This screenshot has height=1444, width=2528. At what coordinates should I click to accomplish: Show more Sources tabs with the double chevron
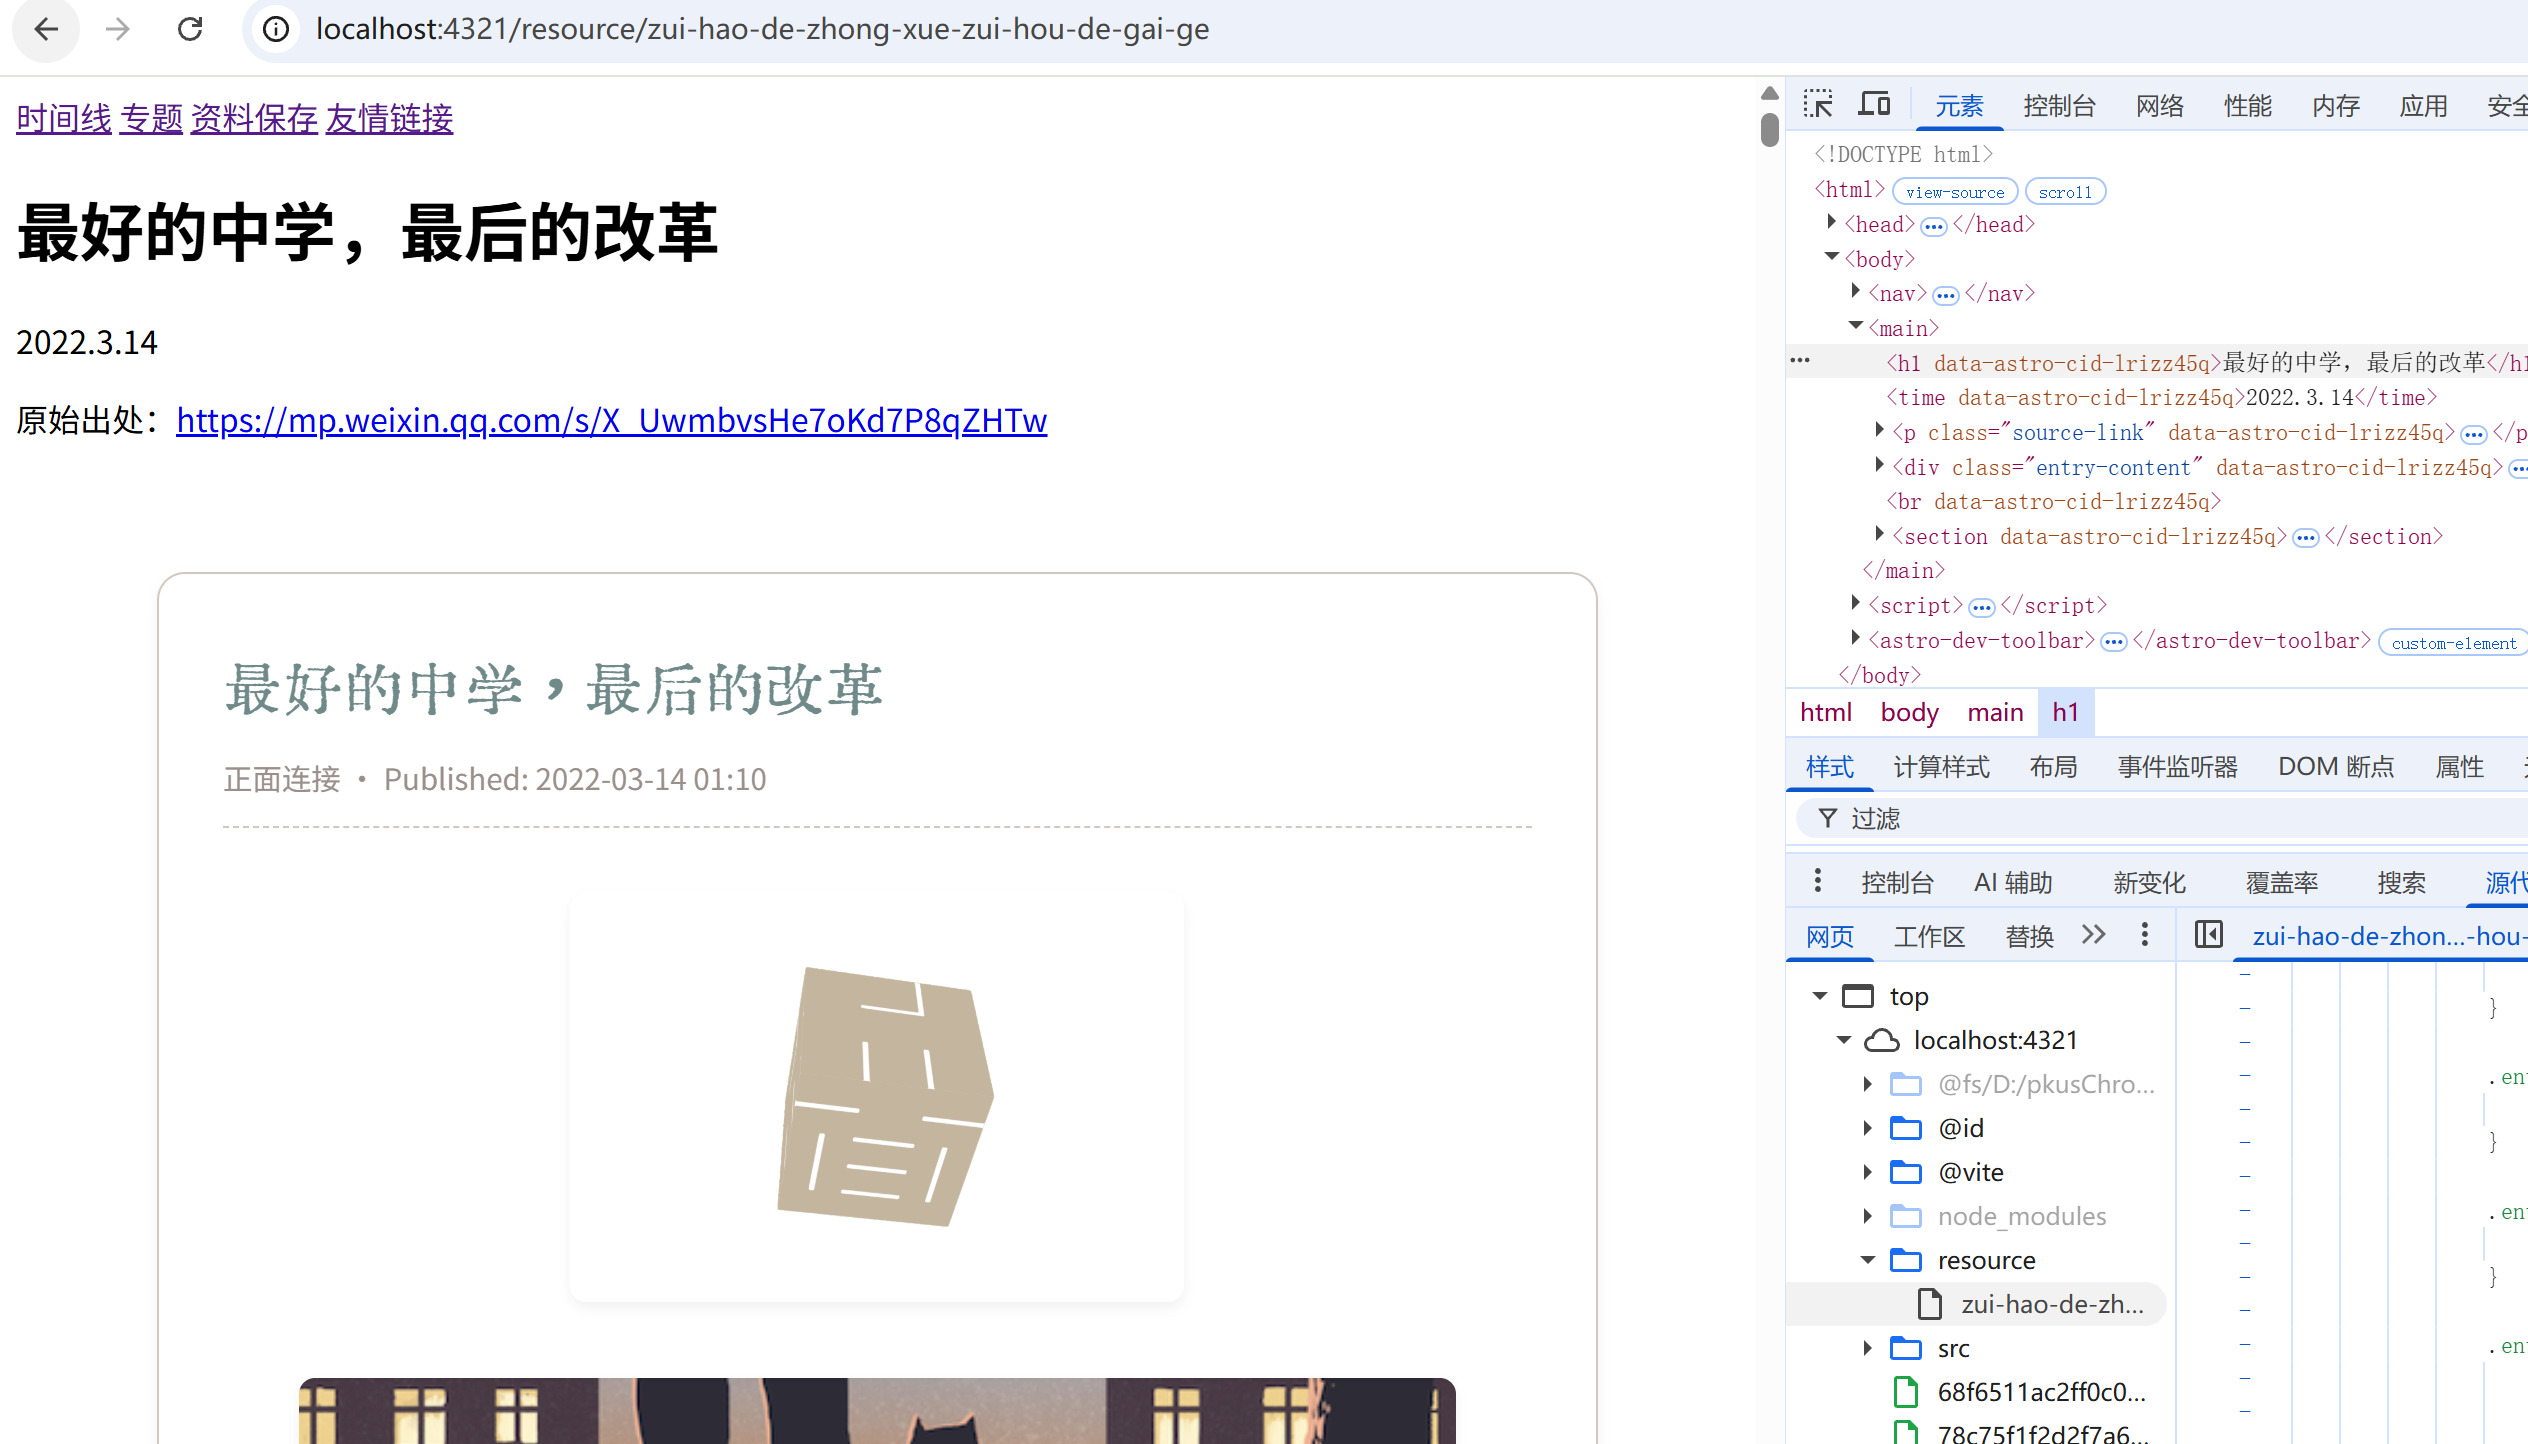click(2093, 935)
